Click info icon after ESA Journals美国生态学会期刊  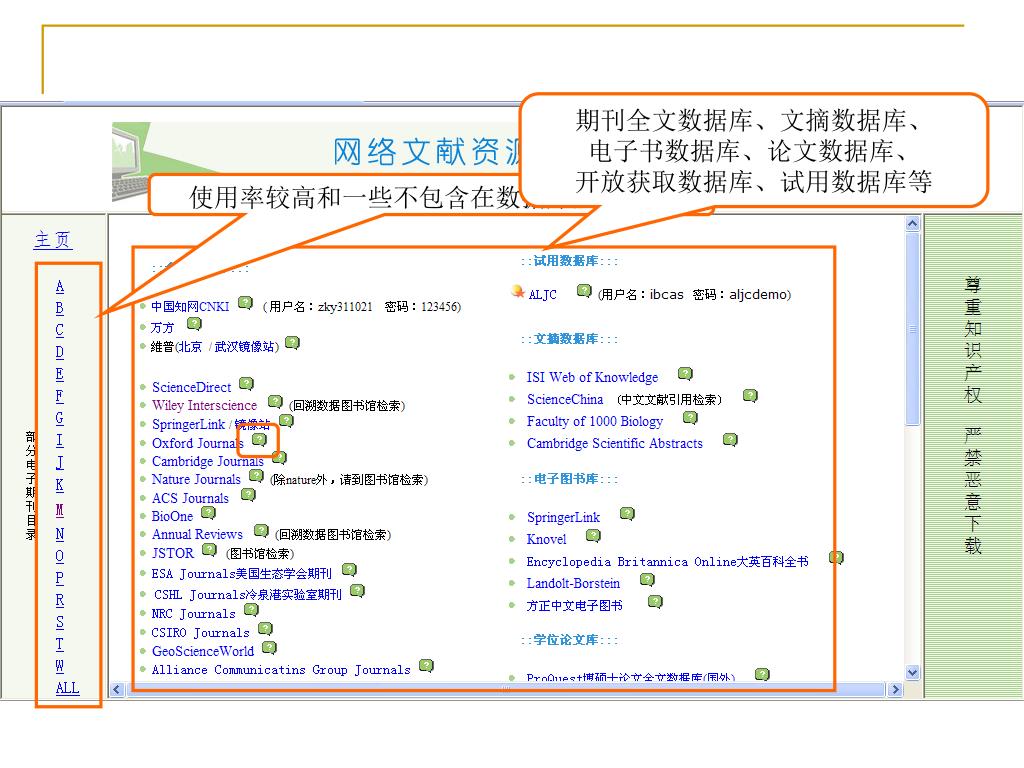tap(349, 569)
